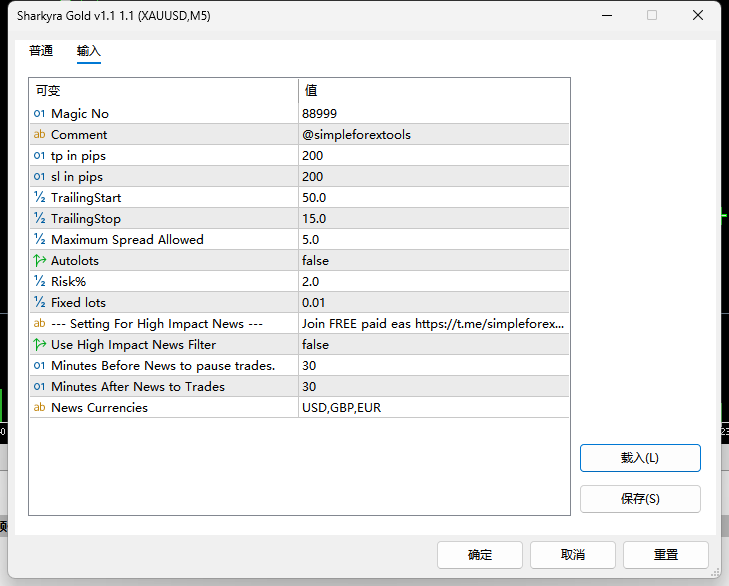Image resolution: width=729 pixels, height=586 pixels.
Task: Click the 保存(S) save button
Action: pyautogui.click(x=640, y=499)
